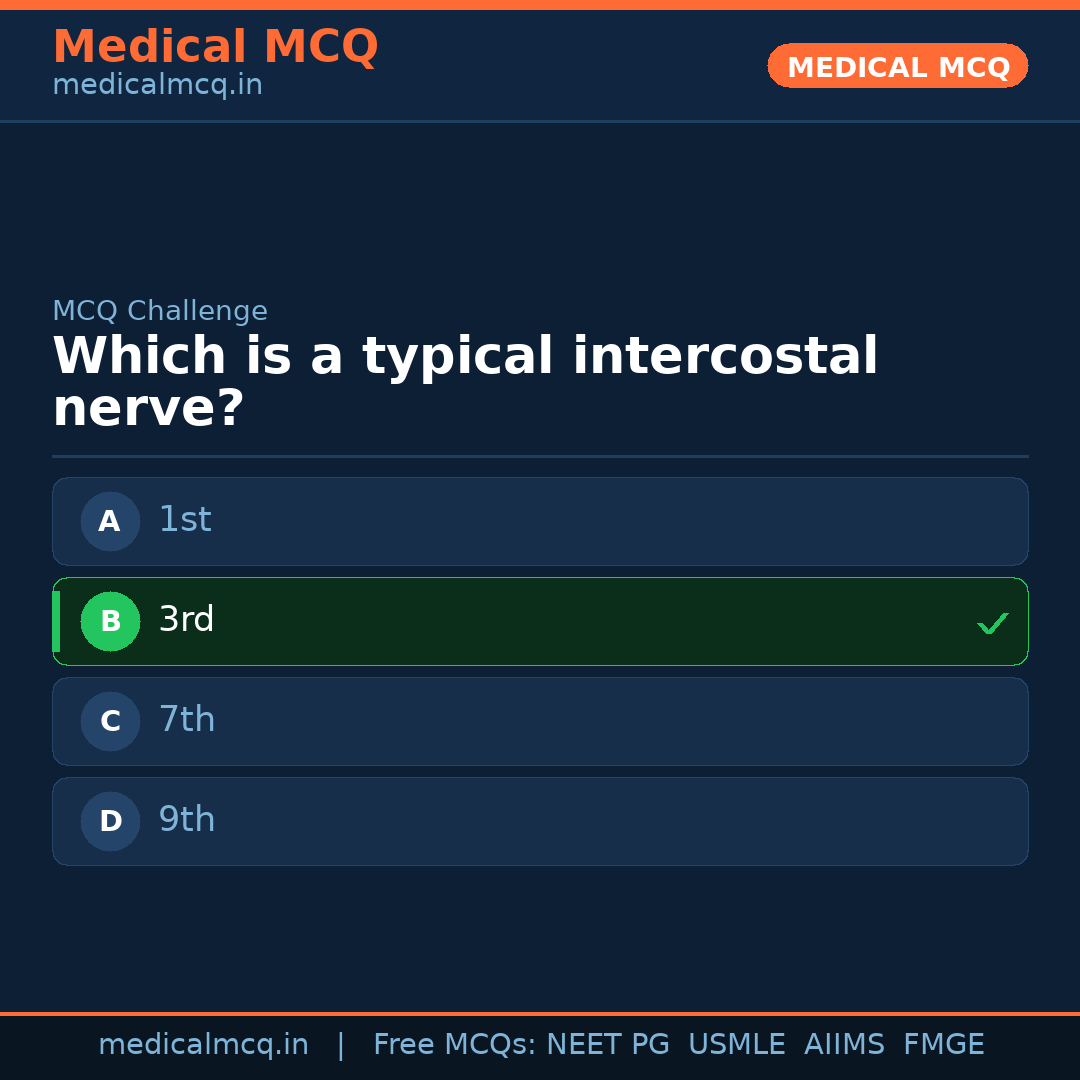The image size is (1080, 1080).
Task: Click the FMGE label in the footer
Action: (943, 1044)
